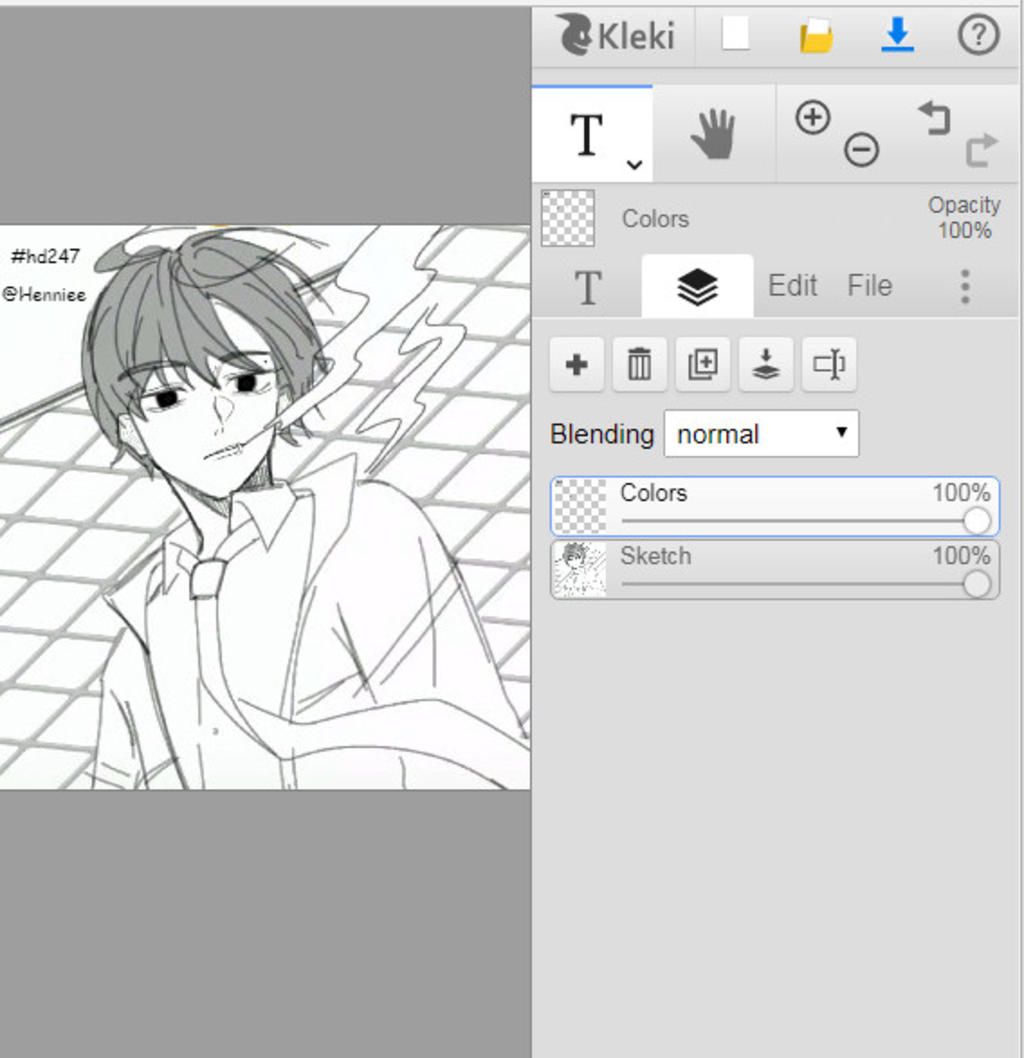The image size is (1024, 1058).
Task: Open the File tab
Action: 870,285
